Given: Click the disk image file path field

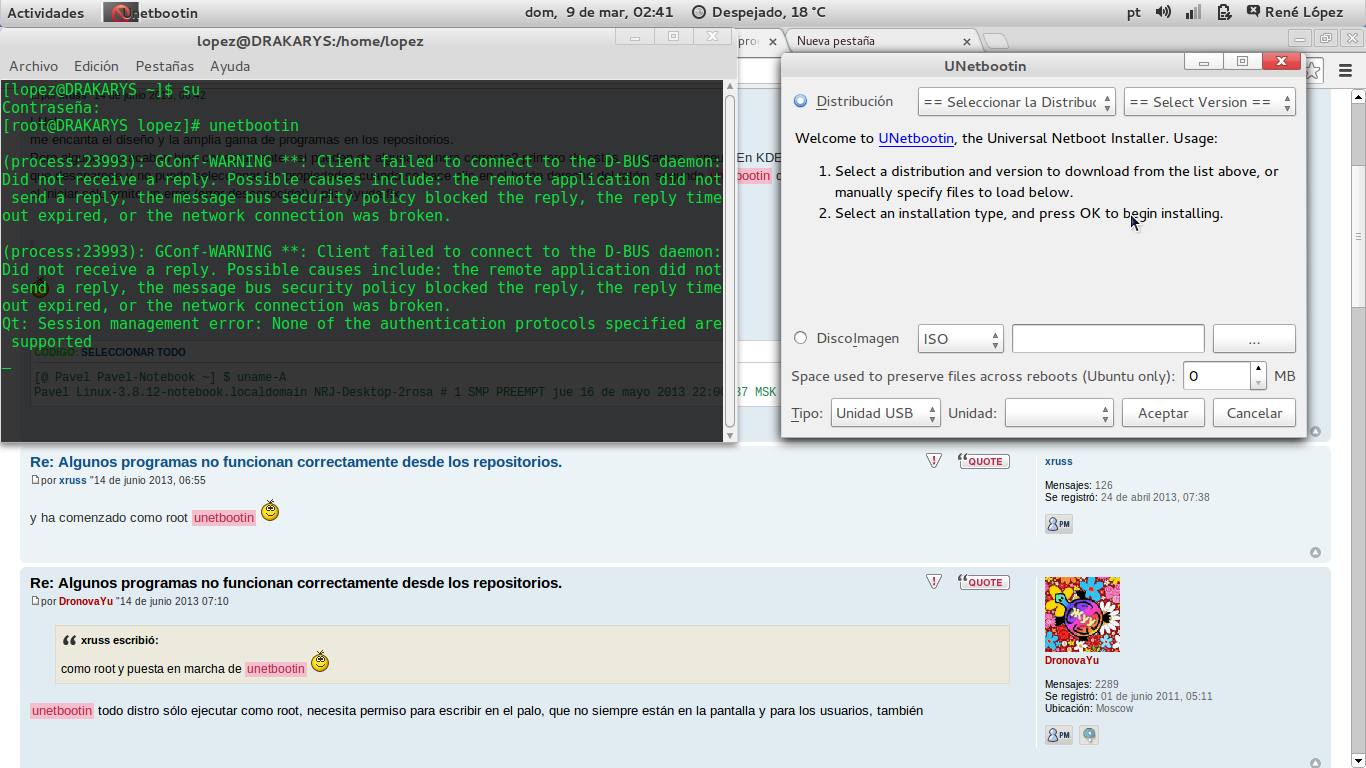Looking at the screenshot, I should click(1108, 339).
